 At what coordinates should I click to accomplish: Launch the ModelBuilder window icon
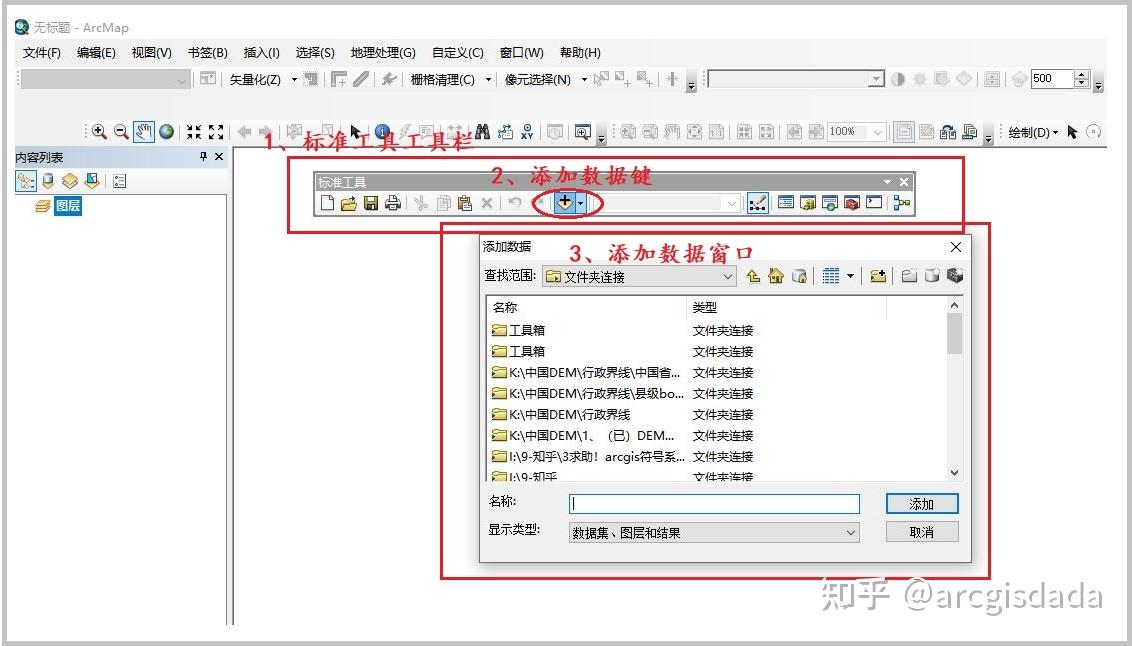(901, 204)
